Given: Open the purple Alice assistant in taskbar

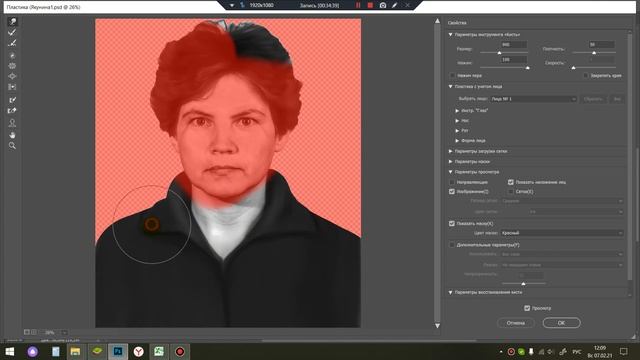Looking at the screenshot, I should click(33, 351).
